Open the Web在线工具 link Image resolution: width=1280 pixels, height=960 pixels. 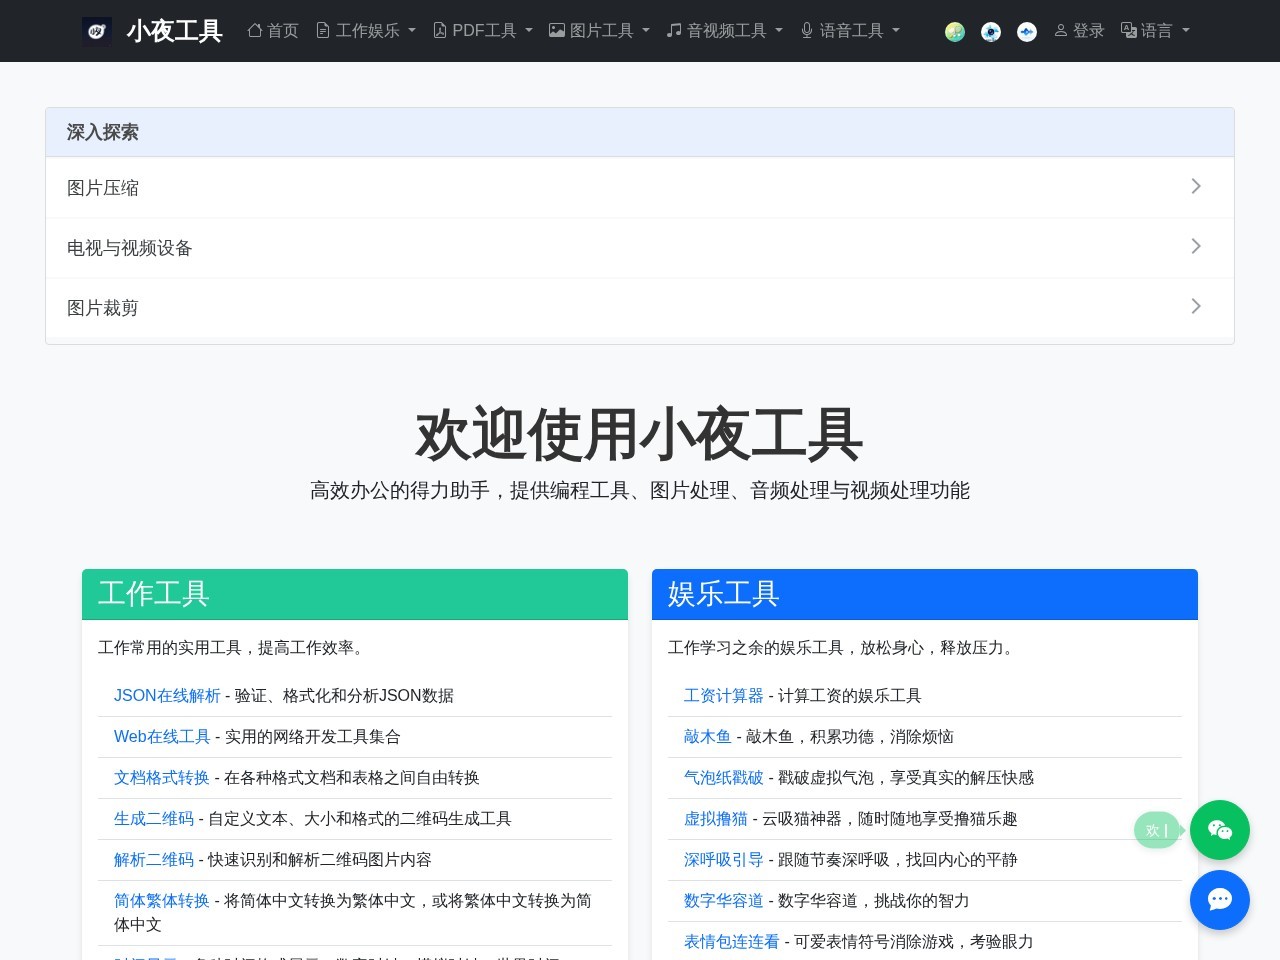[162, 737]
